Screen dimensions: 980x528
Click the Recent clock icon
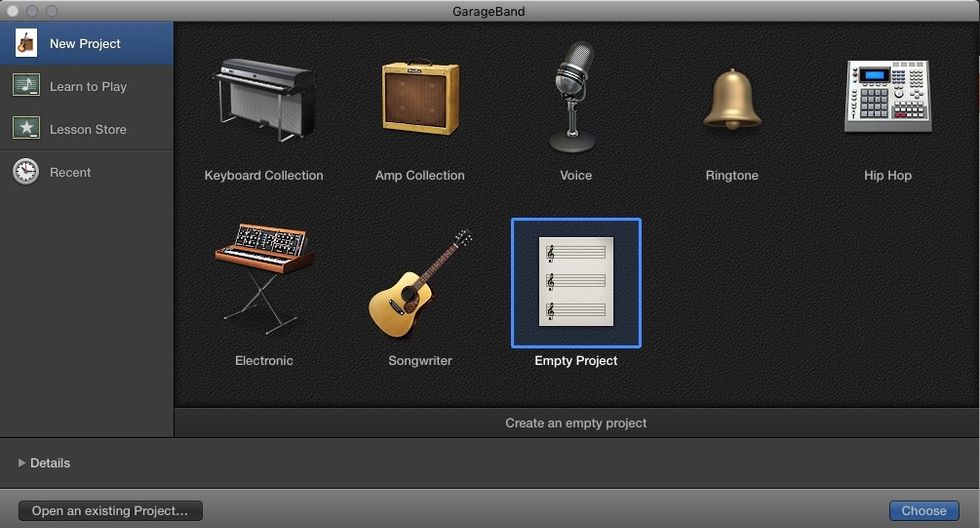click(x=26, y=172)
